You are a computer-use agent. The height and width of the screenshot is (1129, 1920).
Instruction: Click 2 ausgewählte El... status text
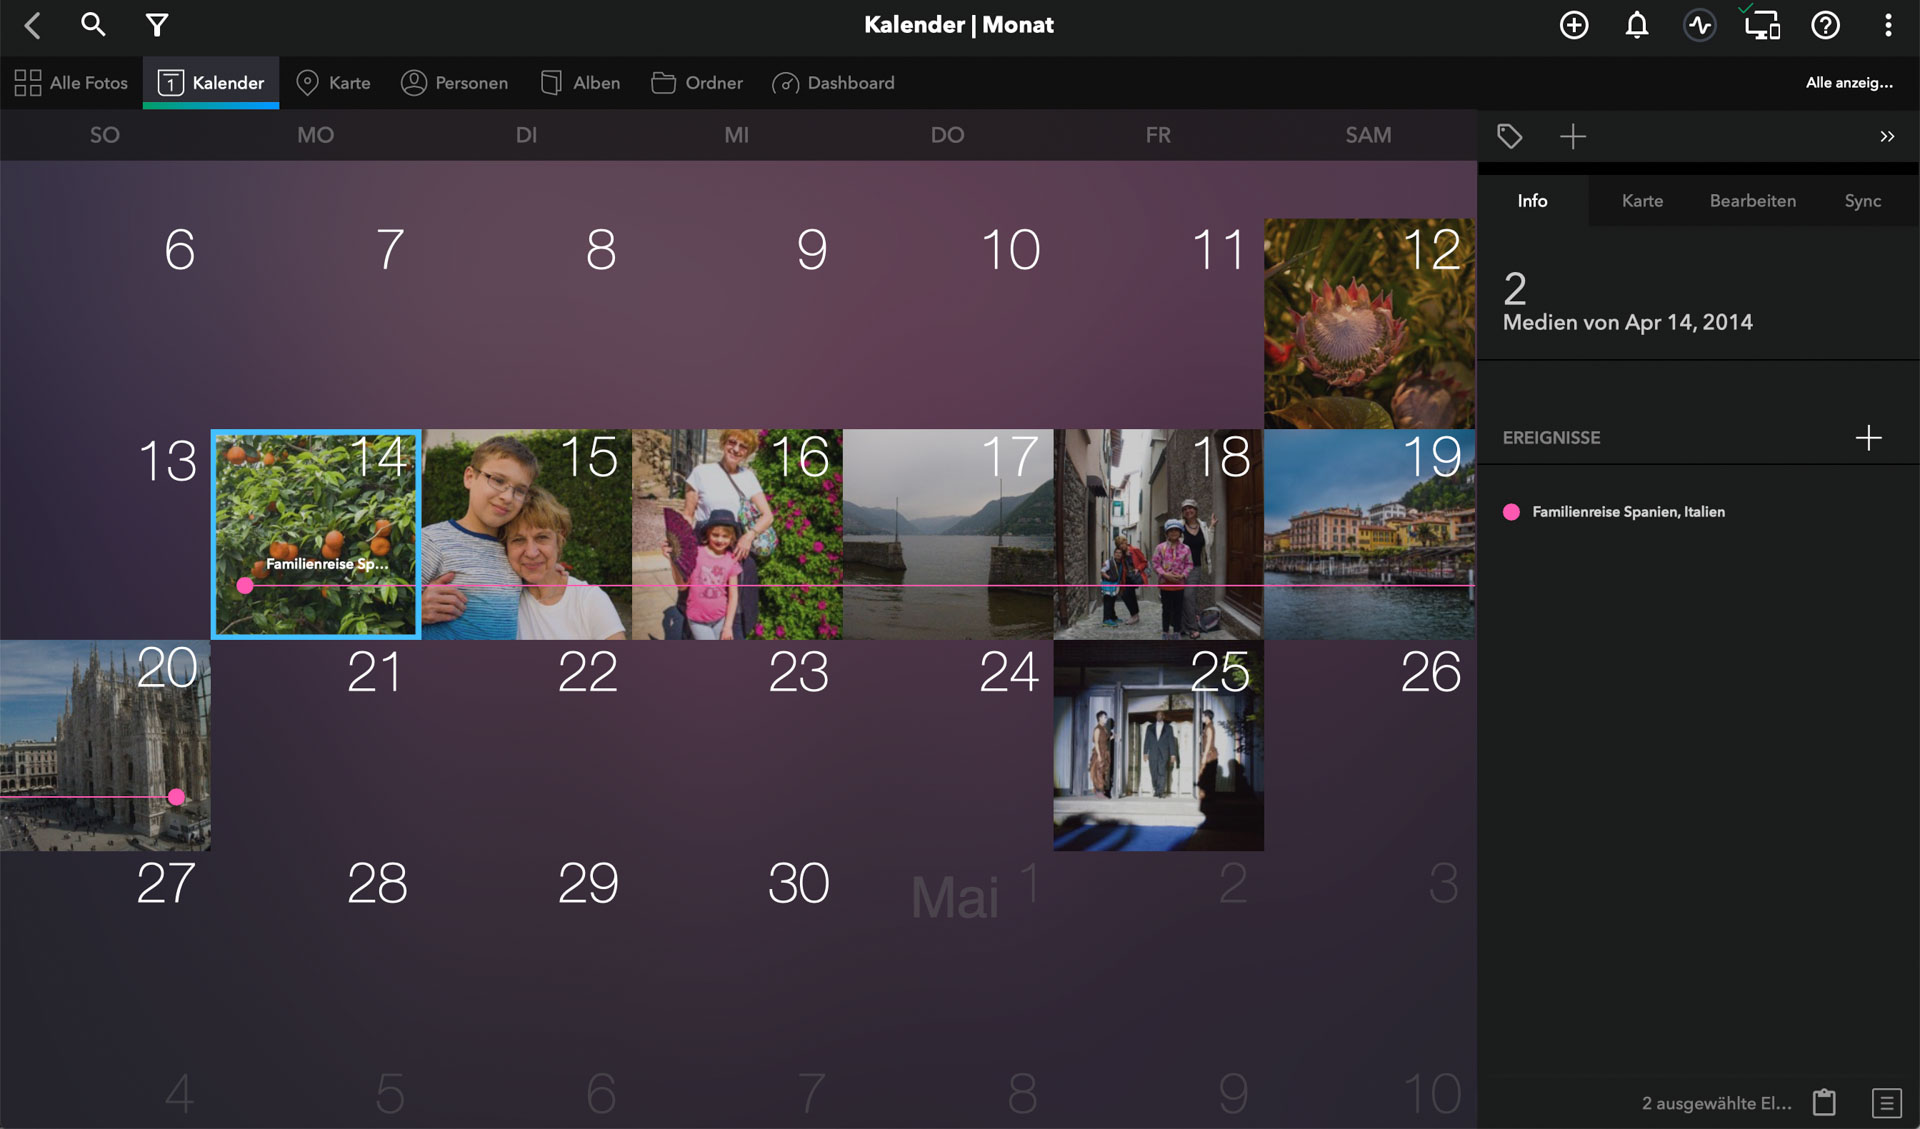click(1717, 1103)
